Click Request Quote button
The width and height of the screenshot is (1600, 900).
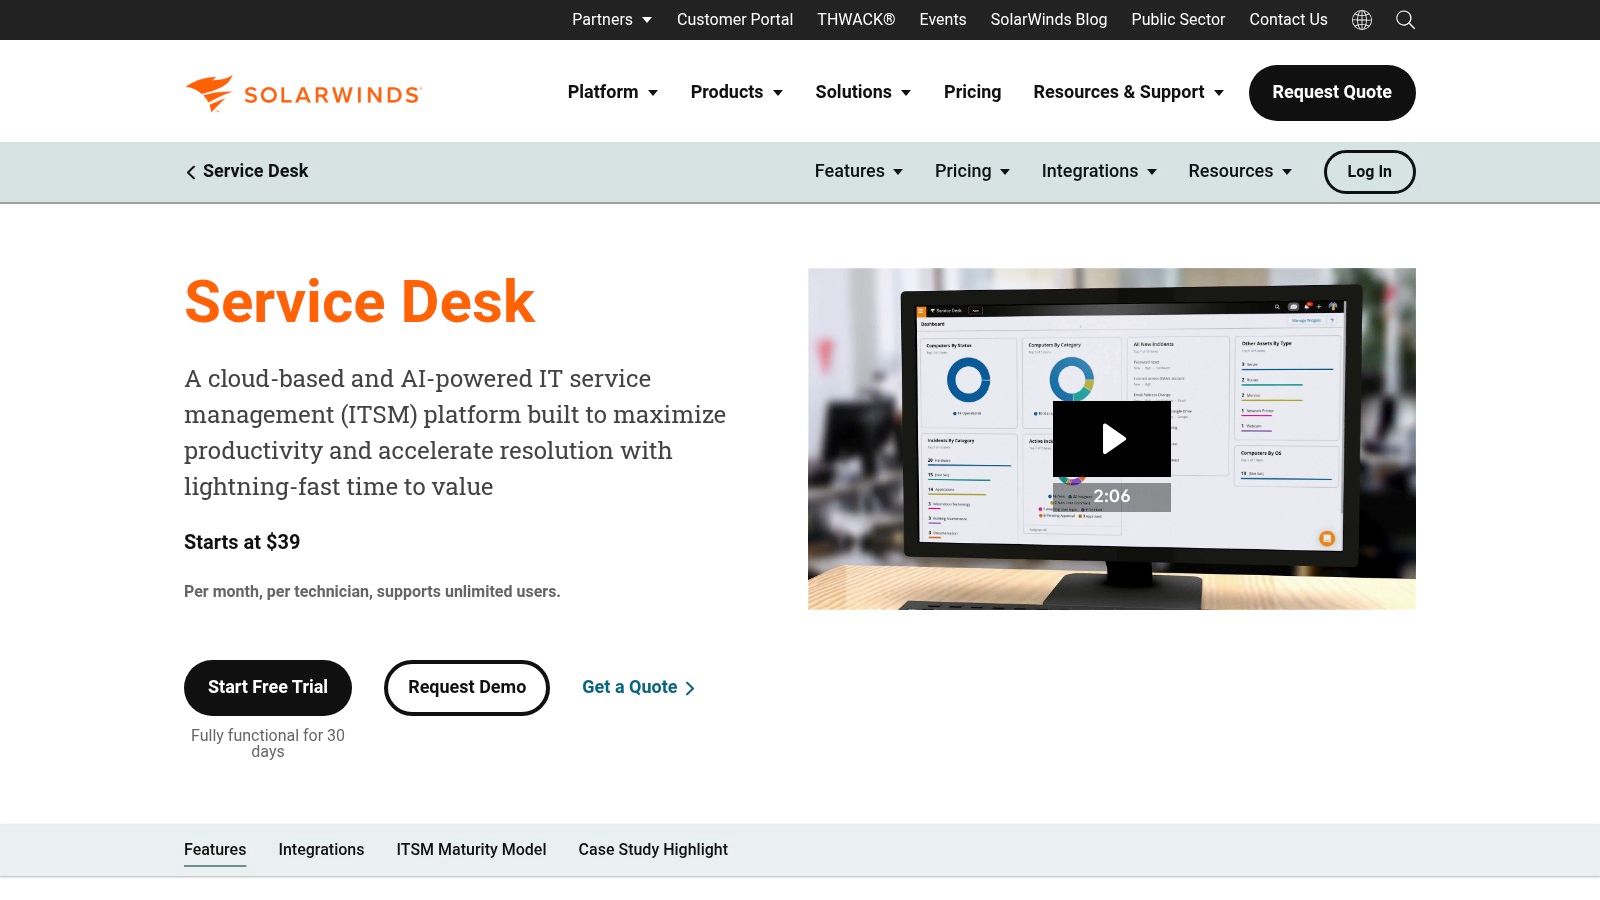1332,93
